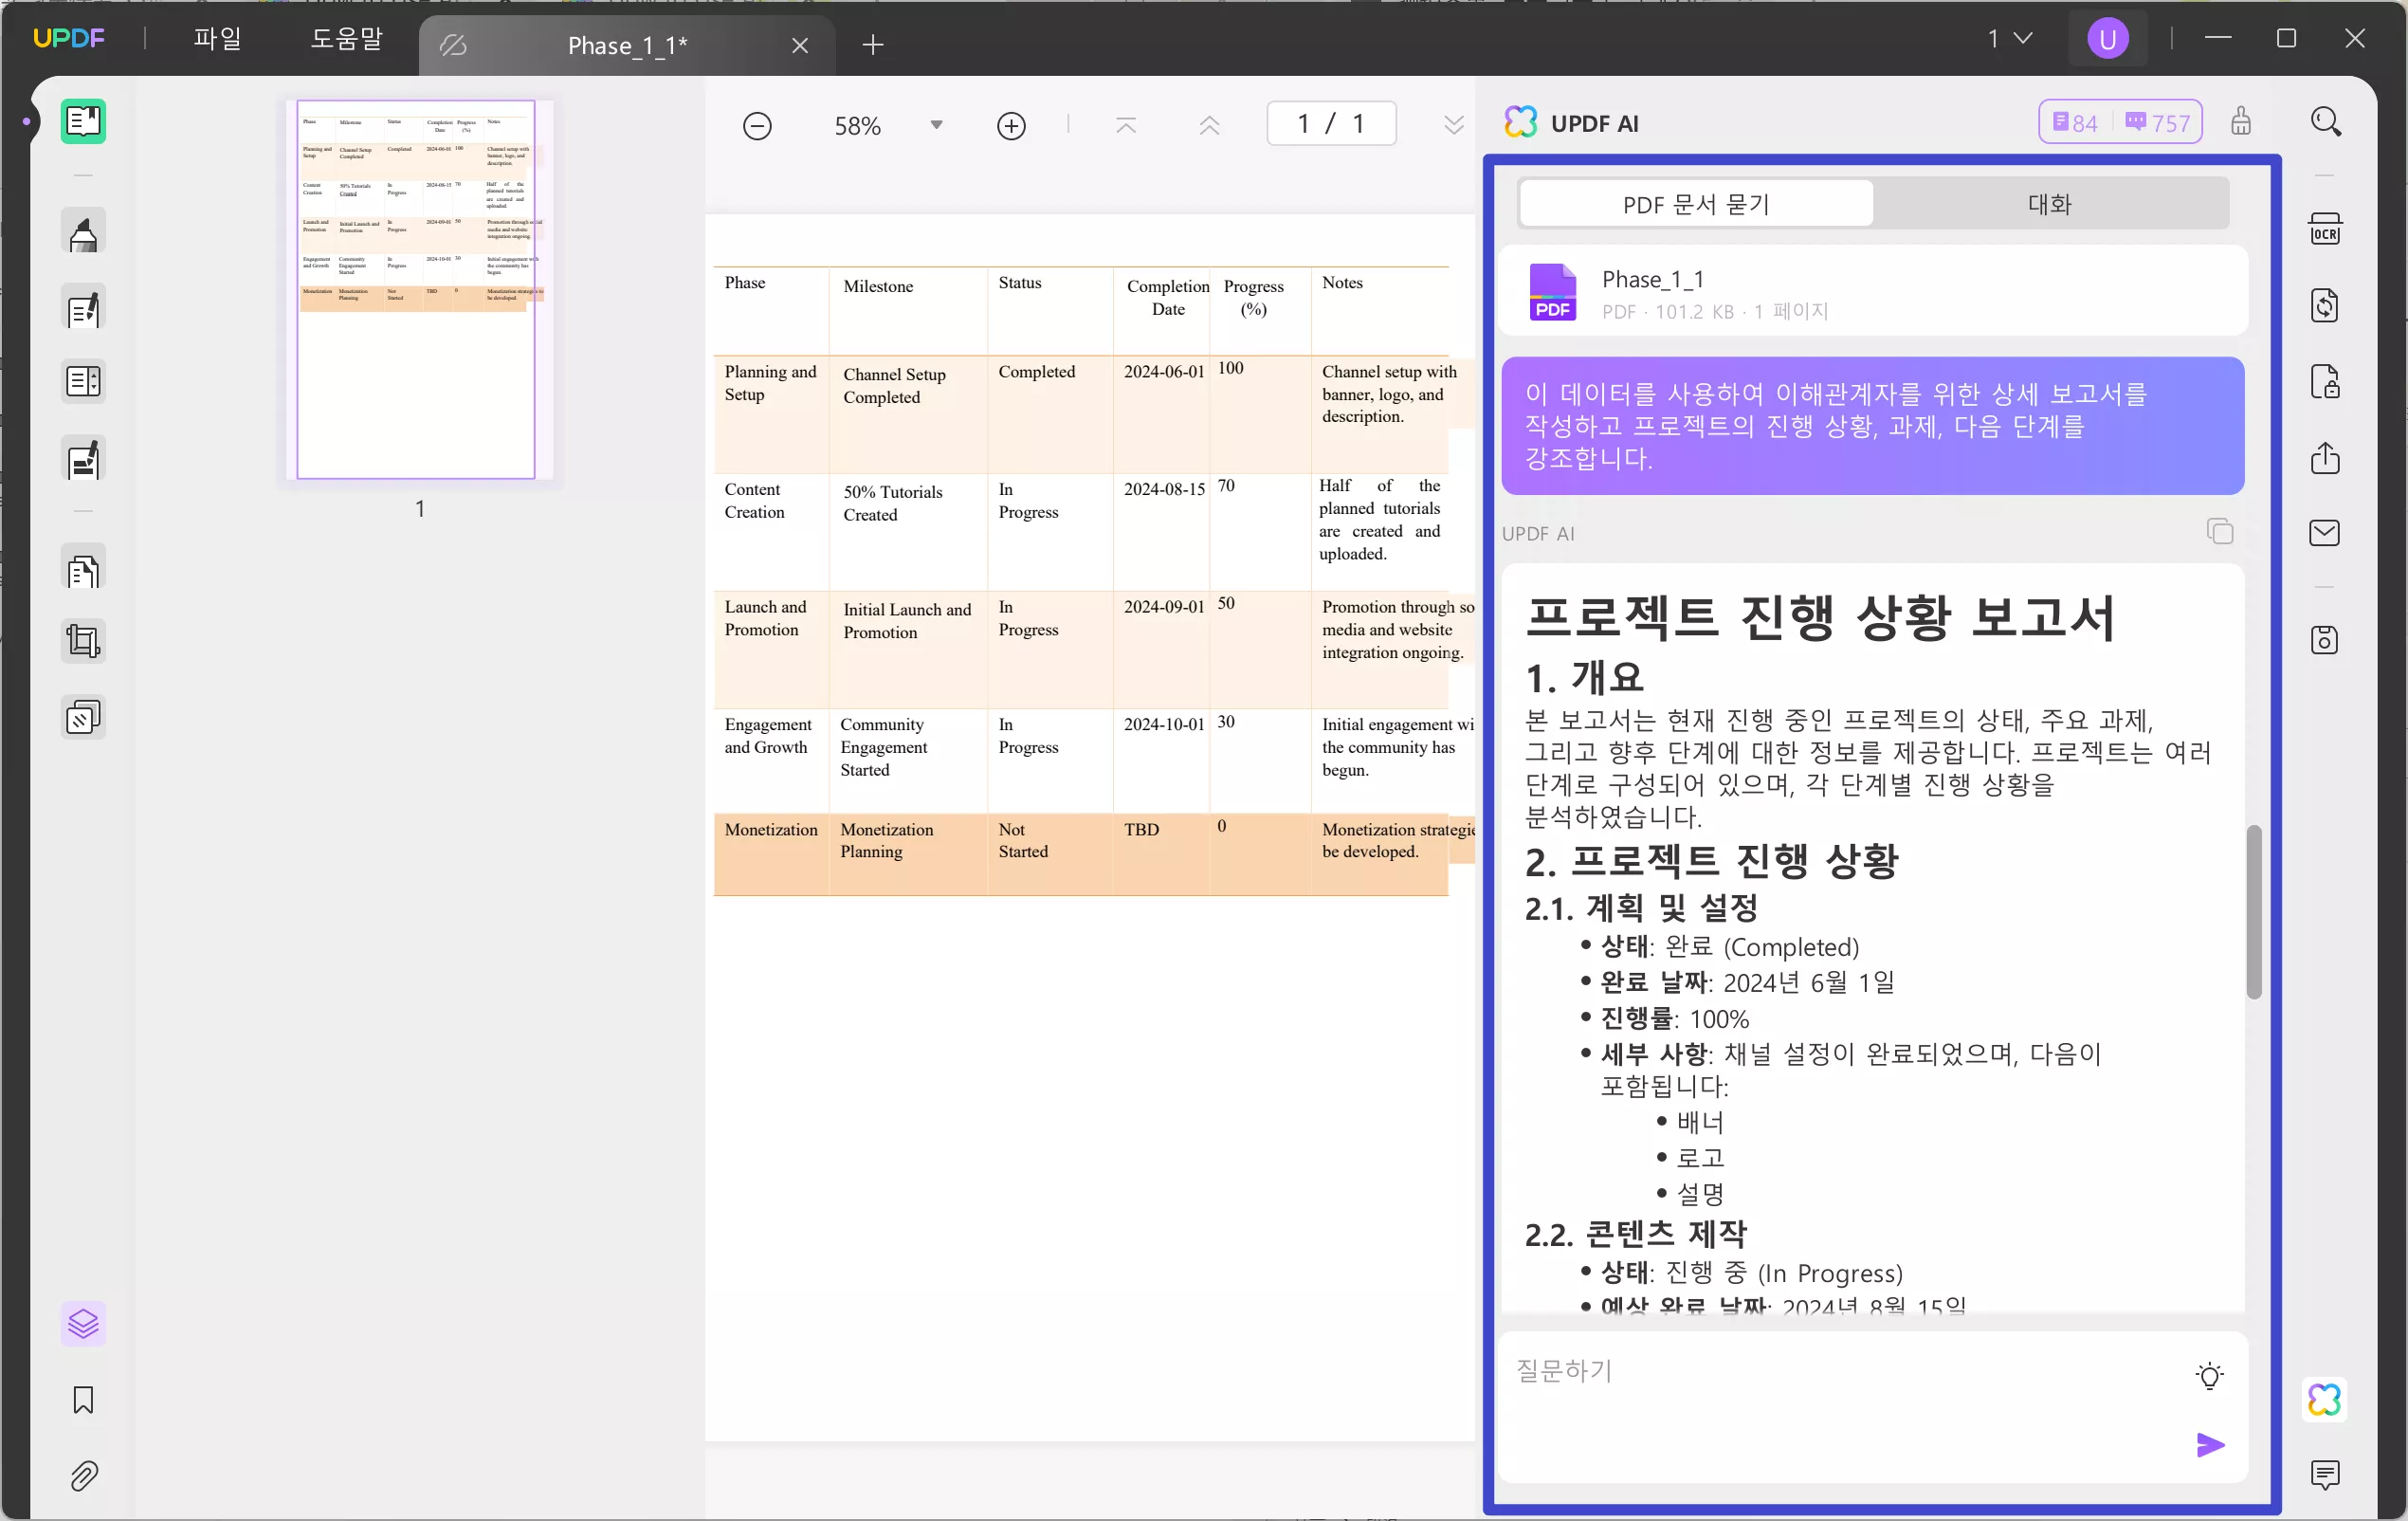2408x1521 pixels.
Task: Click the 58% zoom value
Action: click(x=858, y=127)
